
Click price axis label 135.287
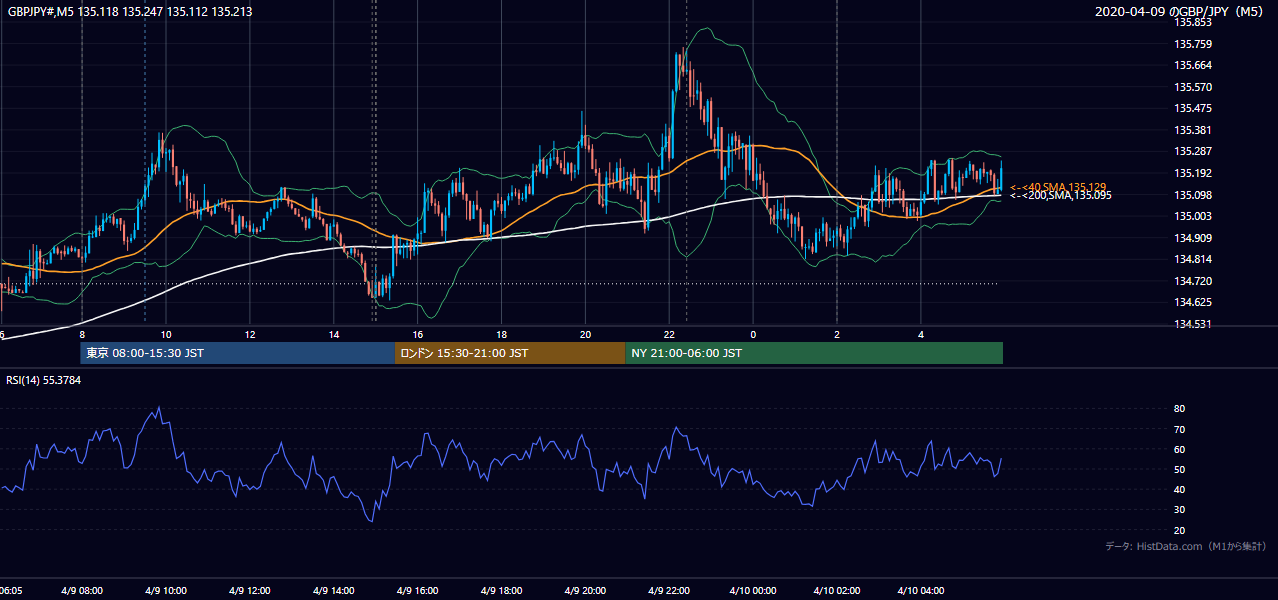[1193, 151]
